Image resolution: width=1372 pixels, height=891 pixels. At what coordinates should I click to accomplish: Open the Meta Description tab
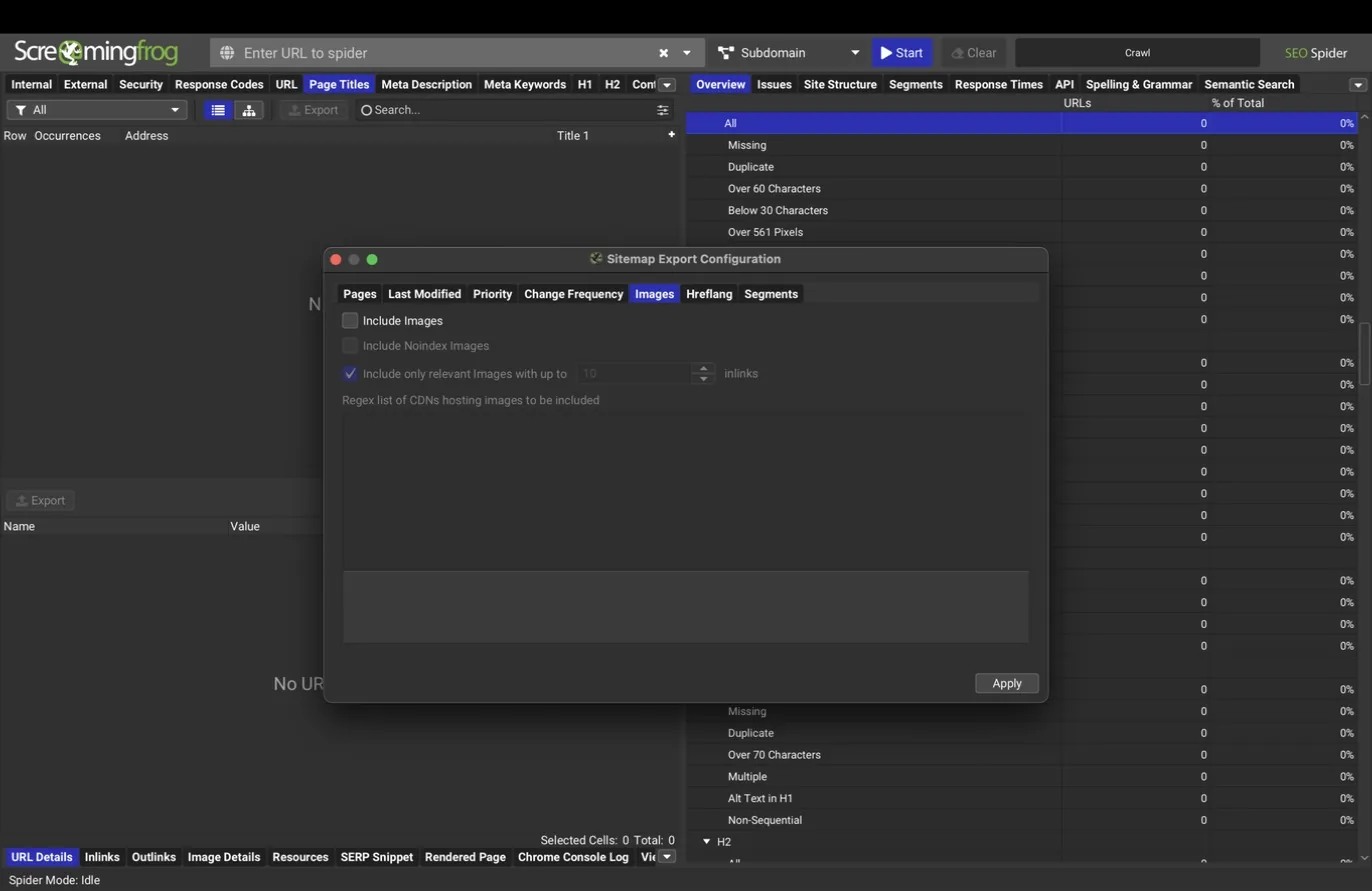coord(426,85)
